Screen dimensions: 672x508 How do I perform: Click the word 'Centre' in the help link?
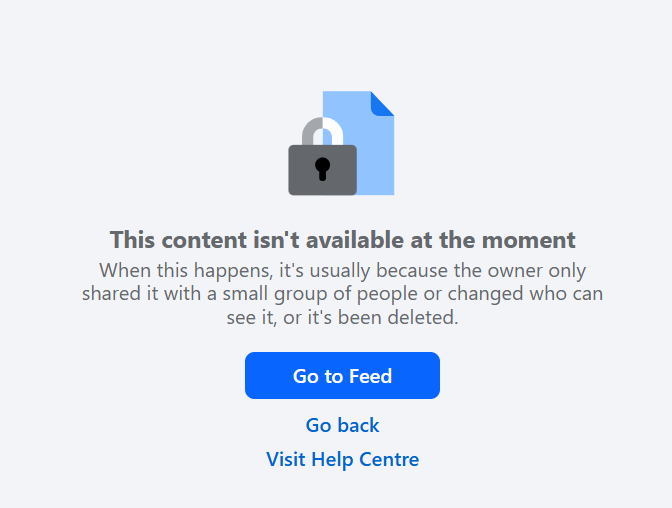tap(389, 459)
